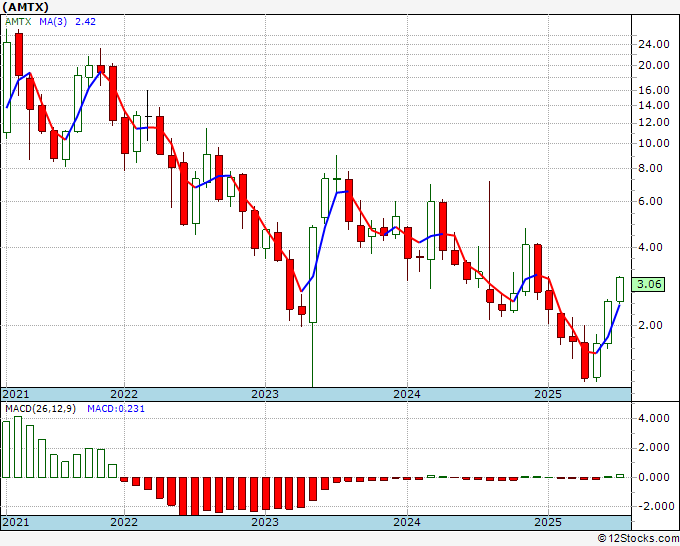Click the 2.42 moving average value
Screen dimensions: 680x546
[x=85, y=22]
